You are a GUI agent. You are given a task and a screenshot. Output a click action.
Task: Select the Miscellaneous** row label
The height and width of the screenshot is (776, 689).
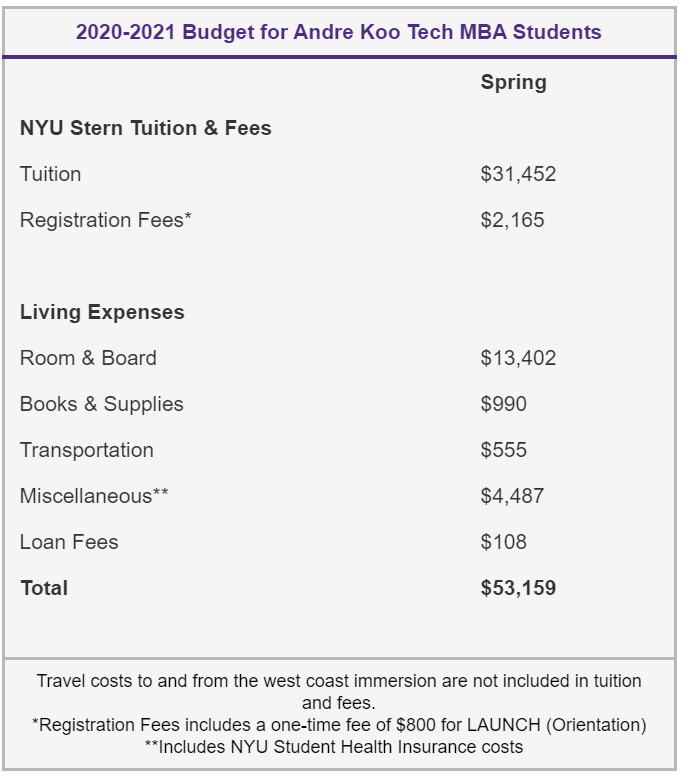point(94,496)
